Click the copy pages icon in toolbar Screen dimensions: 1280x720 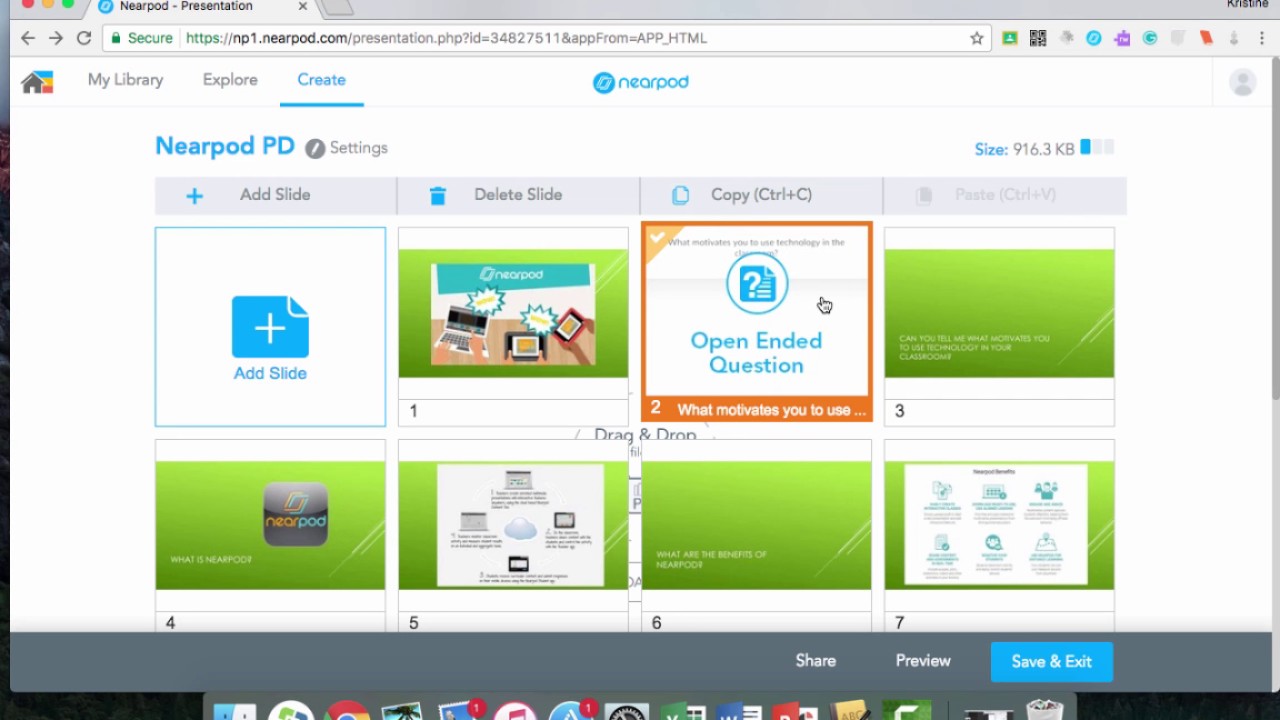click(680, 196)
